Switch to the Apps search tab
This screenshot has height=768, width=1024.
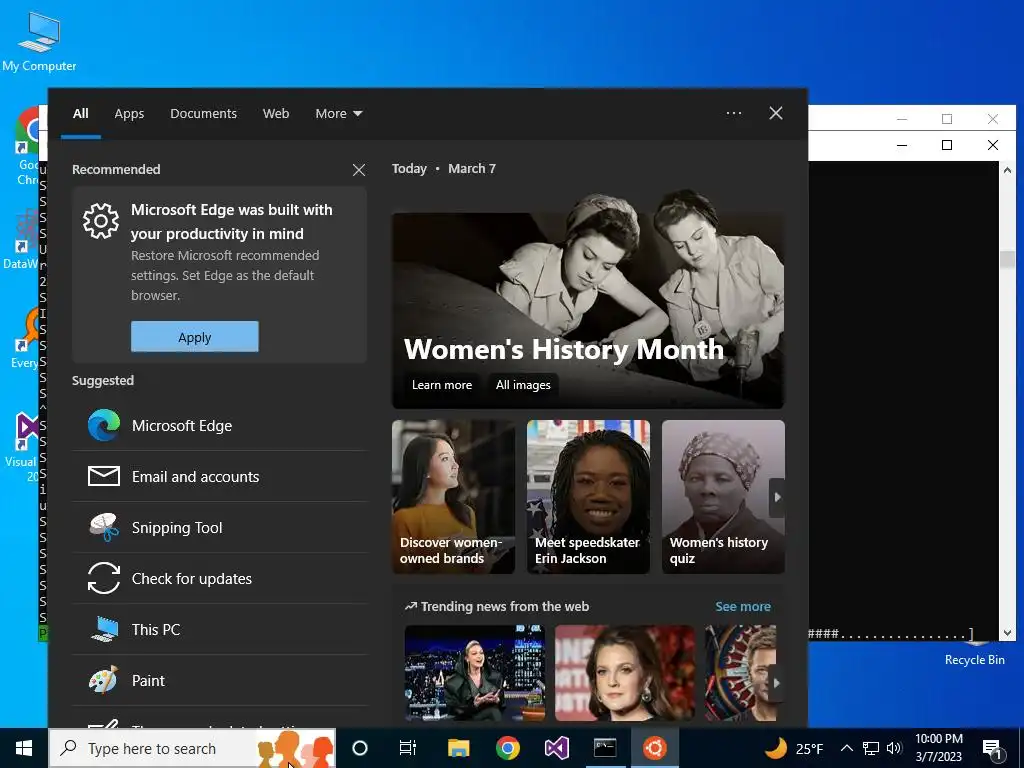[x=129, y=114]
